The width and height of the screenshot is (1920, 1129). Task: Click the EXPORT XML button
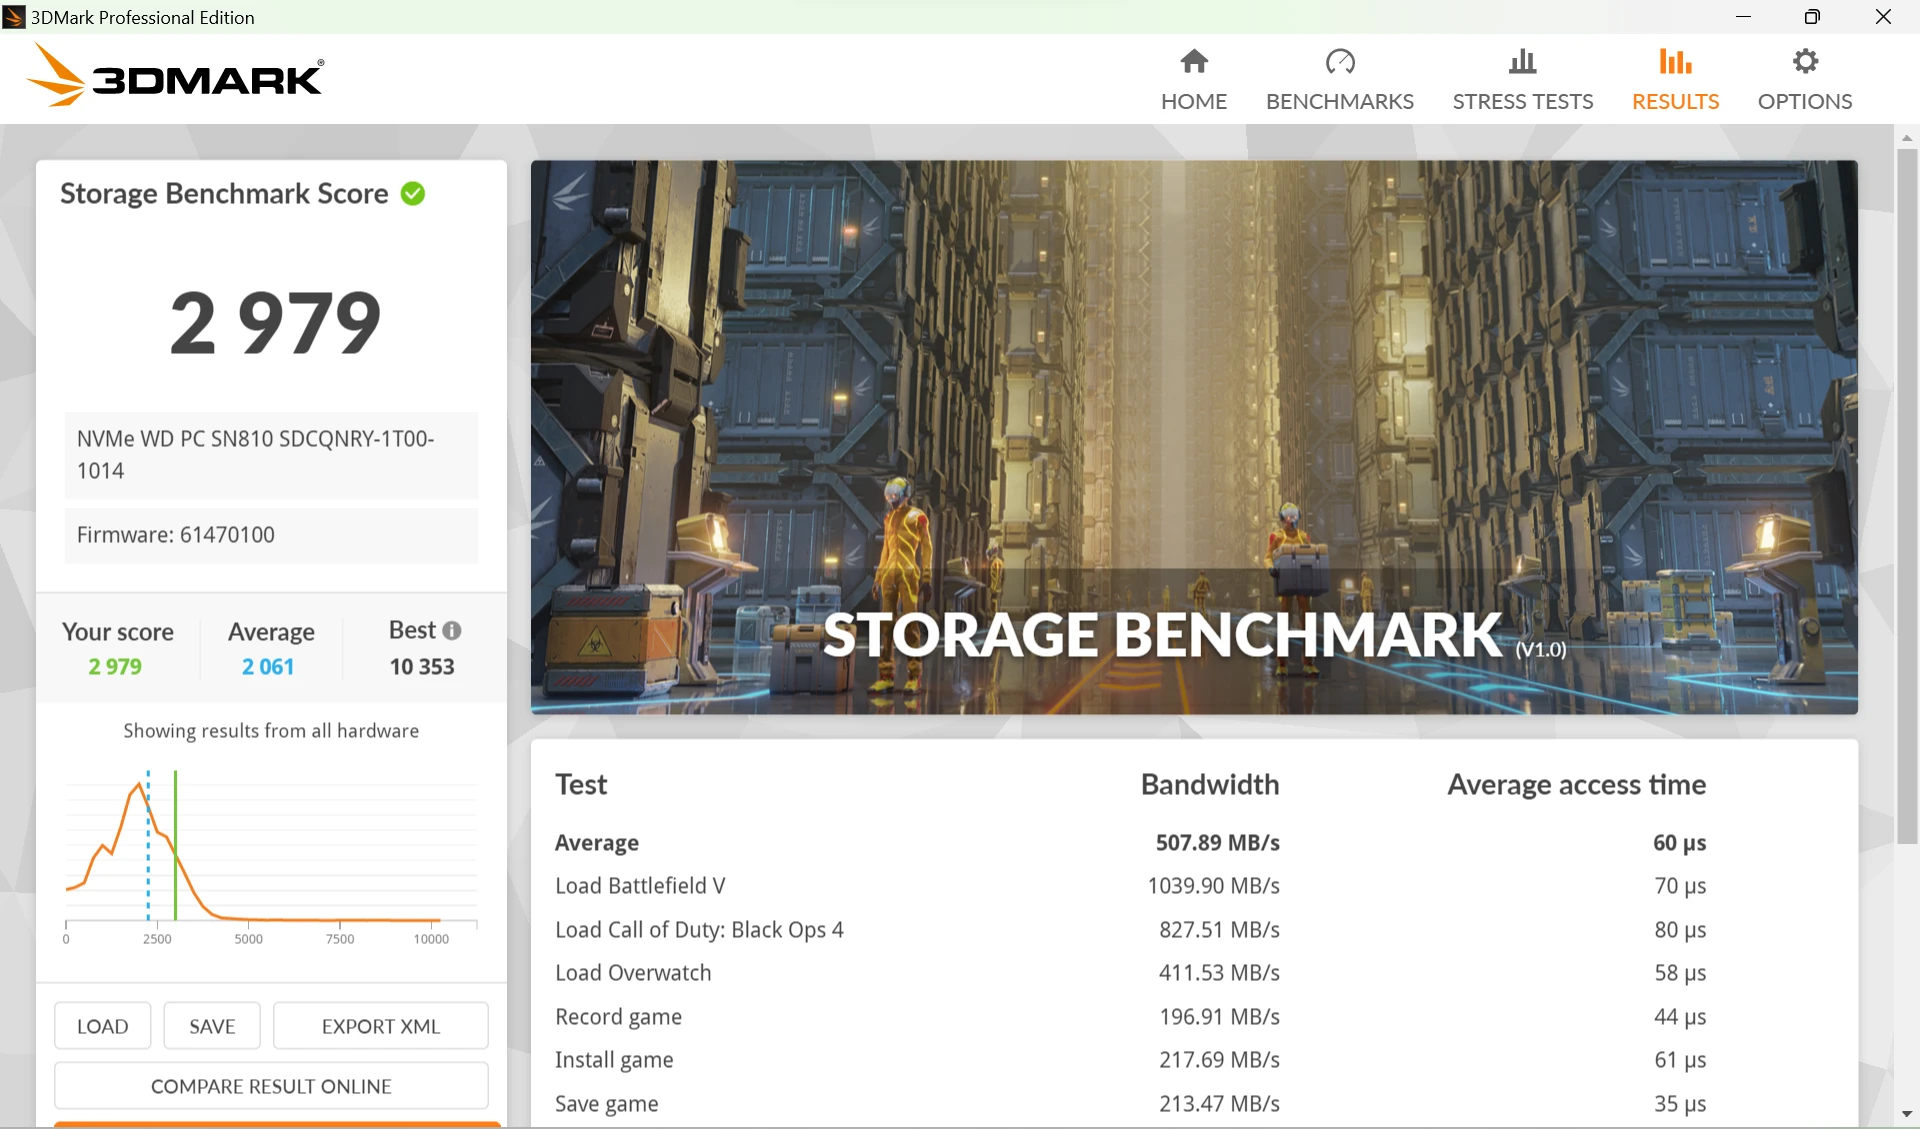[x=381, y=1026]
